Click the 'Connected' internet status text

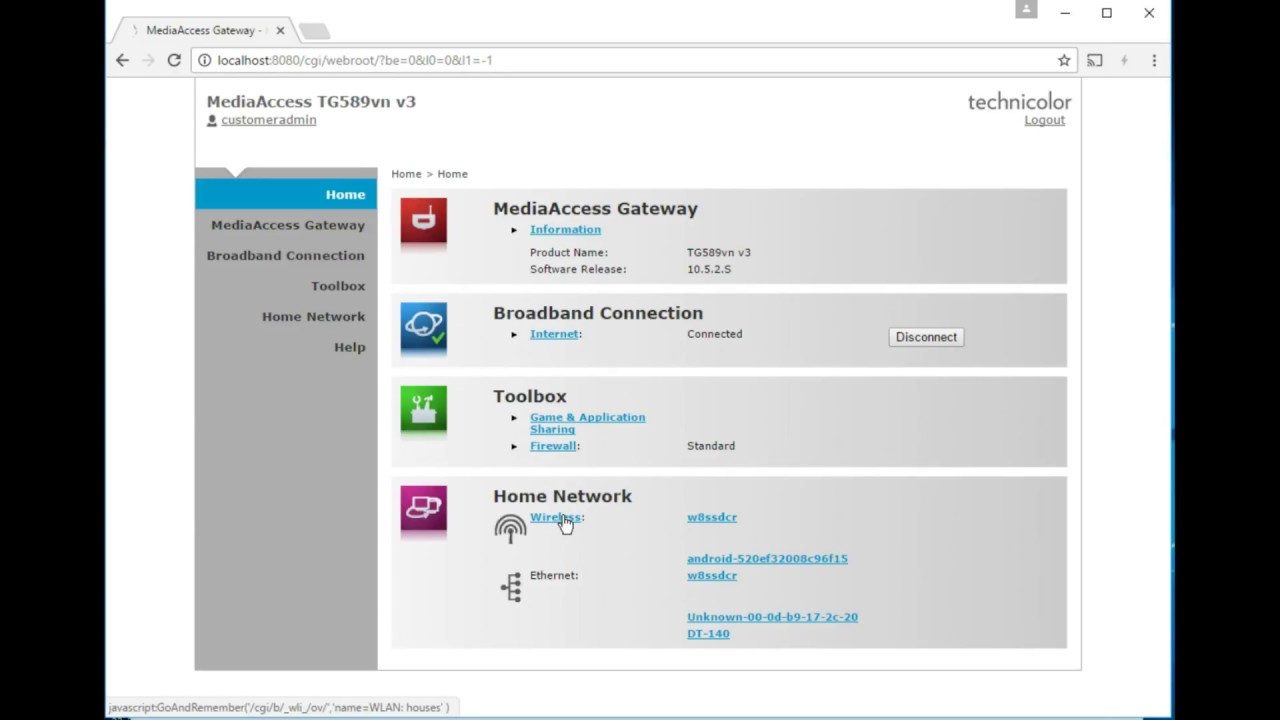(715, 334)
